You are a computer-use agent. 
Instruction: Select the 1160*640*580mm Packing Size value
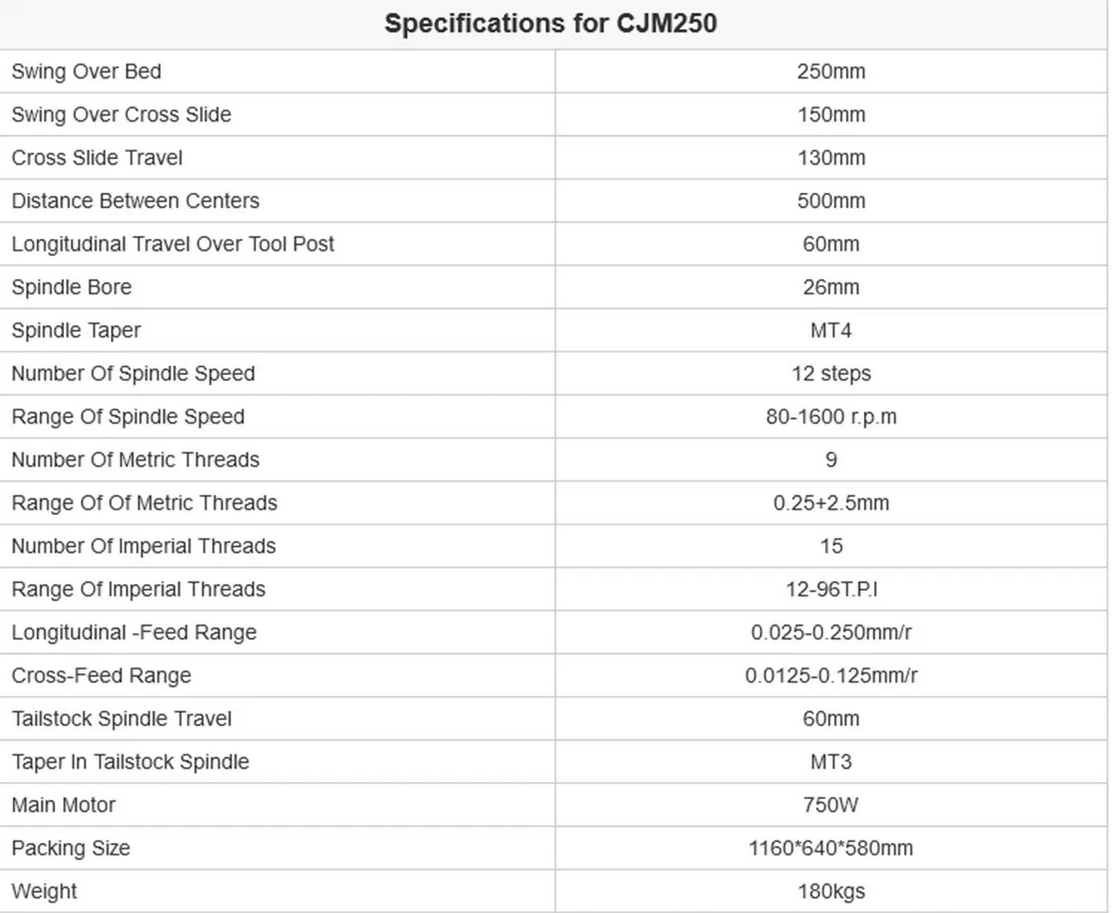(x=831, y=848)
